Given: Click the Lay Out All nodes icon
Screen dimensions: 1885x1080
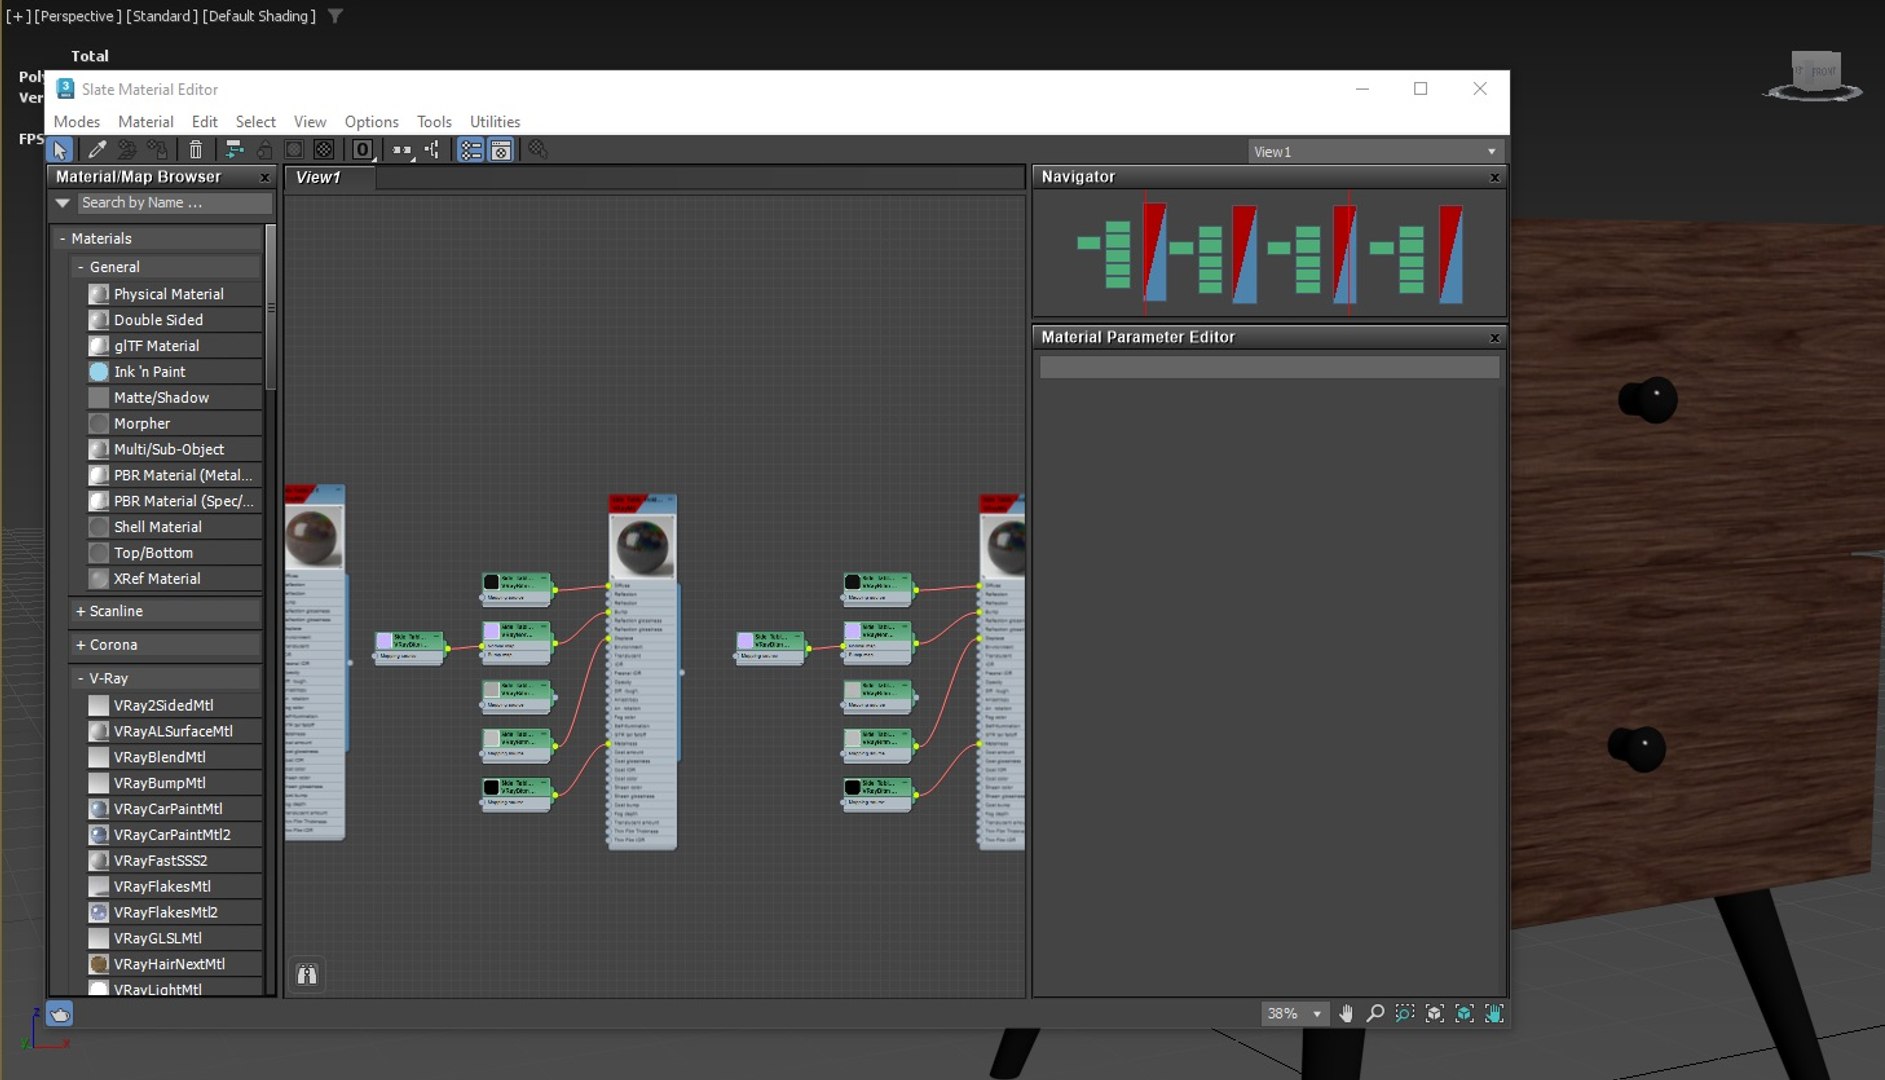Looking at the screenshot, I should (x=402, y=150).
